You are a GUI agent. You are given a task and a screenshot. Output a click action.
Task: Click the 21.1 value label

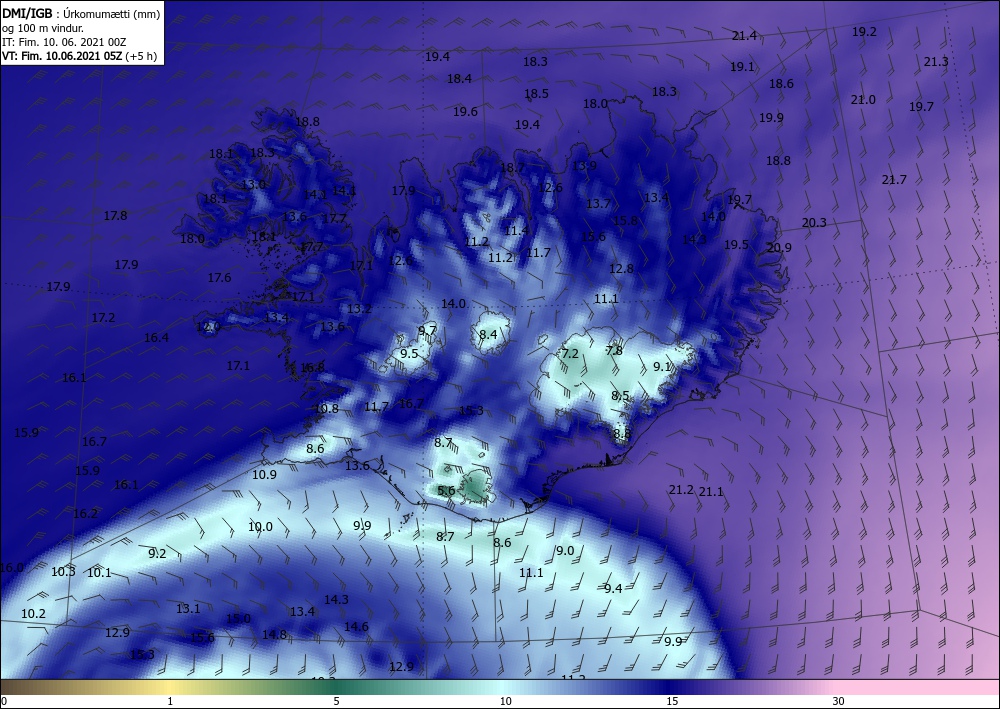click(x=711, y=492)
